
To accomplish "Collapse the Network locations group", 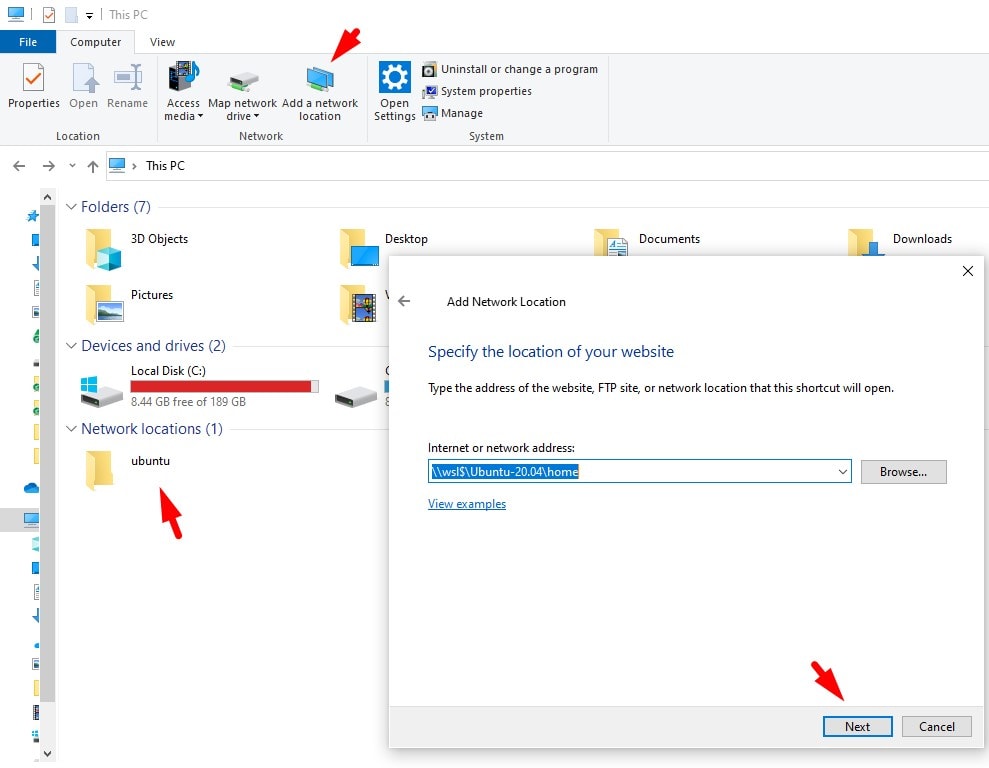I will (x=71, y=429).
